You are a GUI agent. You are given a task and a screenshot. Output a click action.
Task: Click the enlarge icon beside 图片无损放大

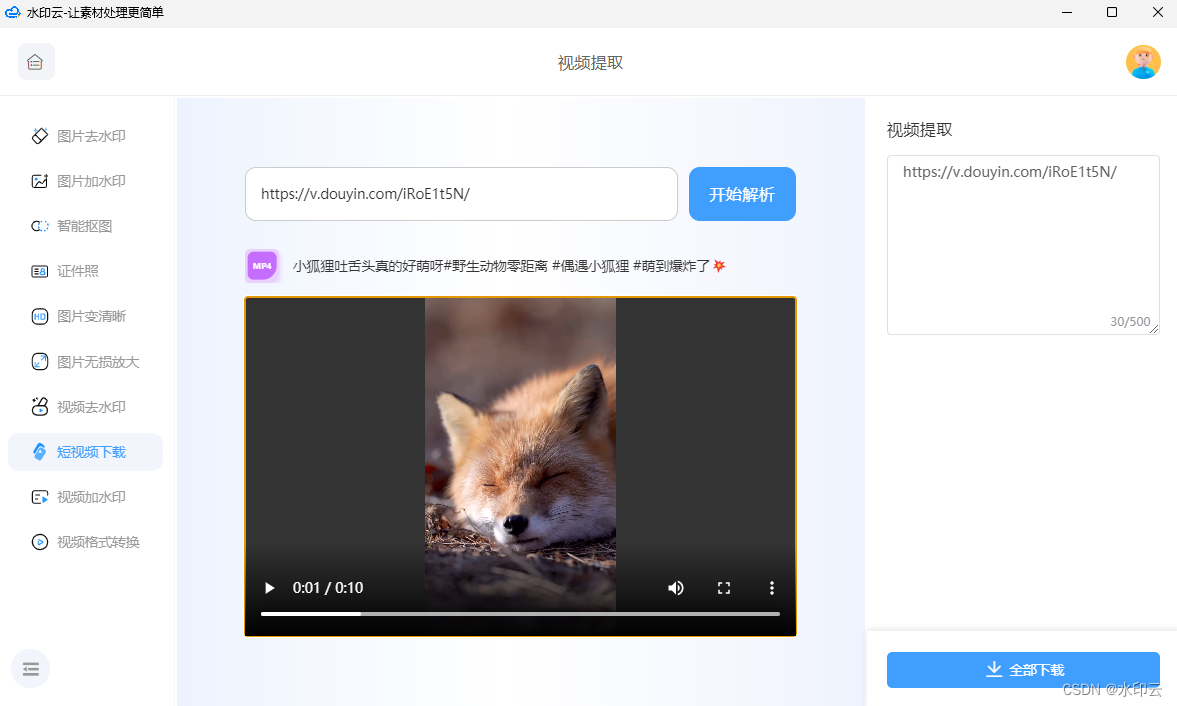[40, 362]
